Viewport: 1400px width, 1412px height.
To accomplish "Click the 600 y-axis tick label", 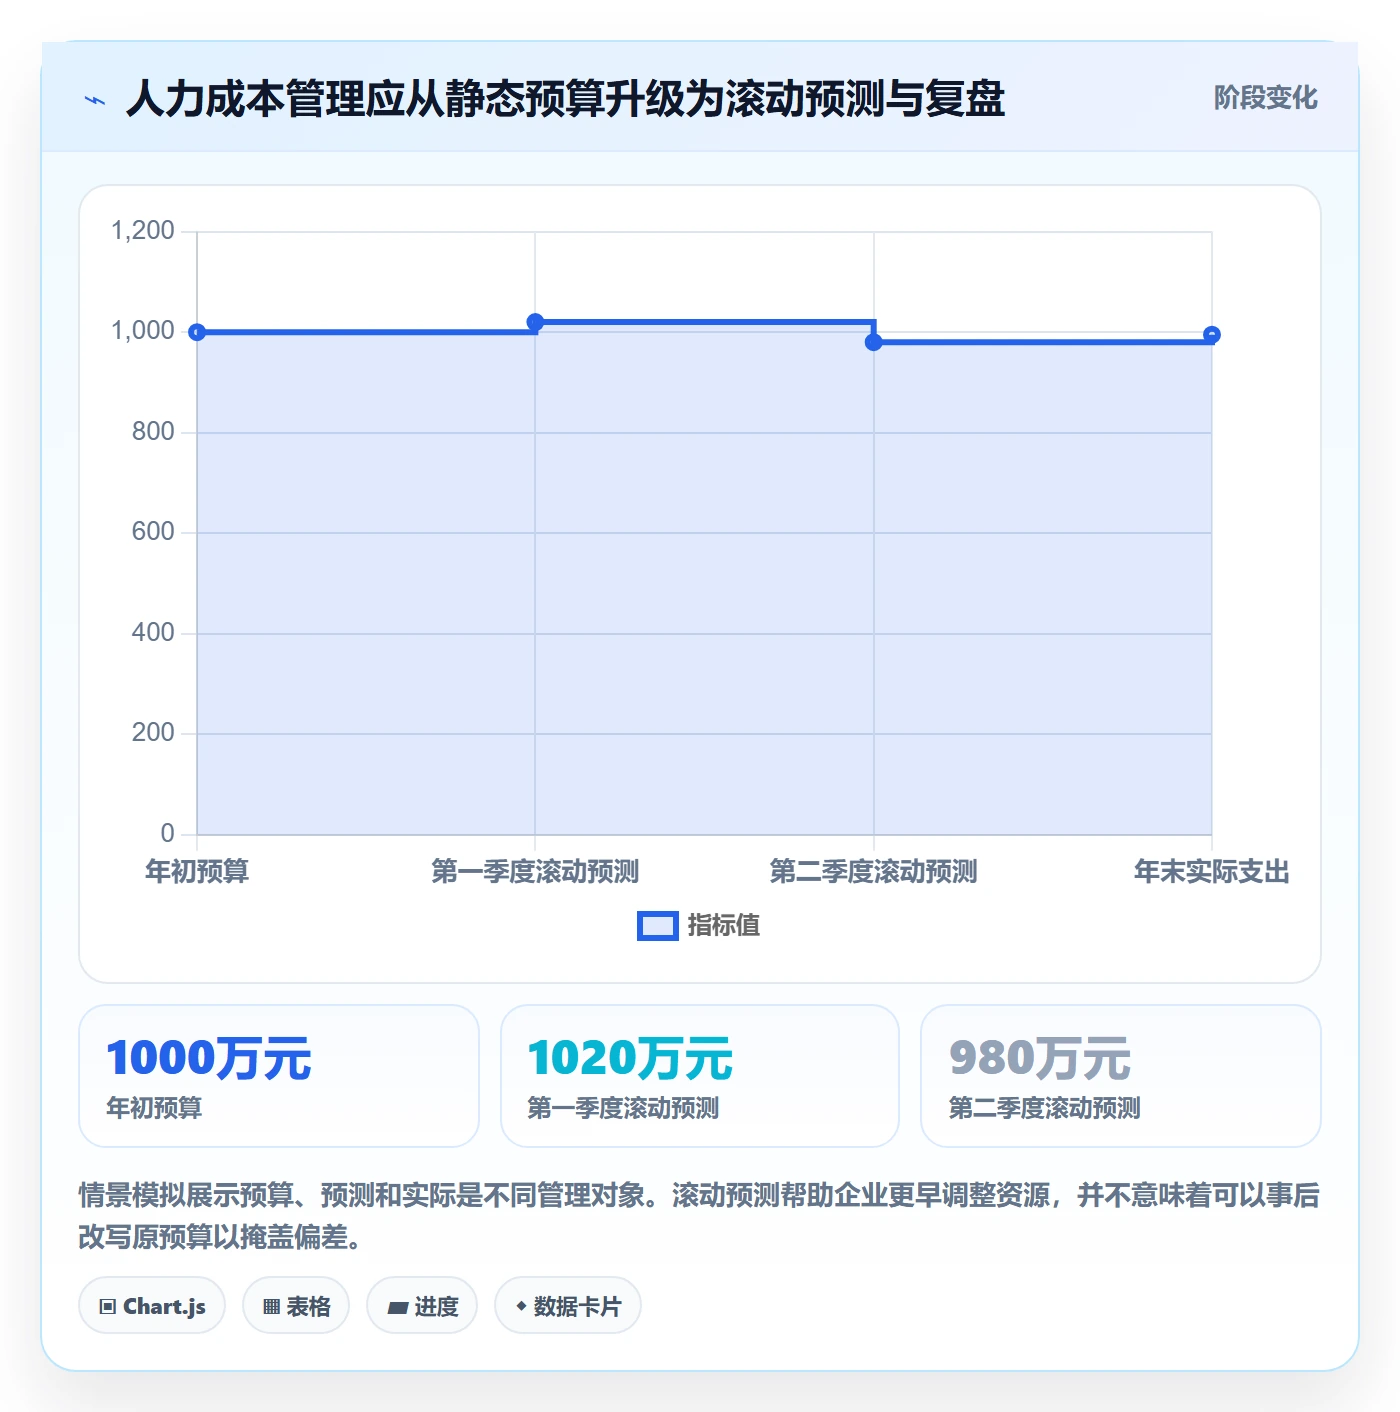I will point(153,532).
